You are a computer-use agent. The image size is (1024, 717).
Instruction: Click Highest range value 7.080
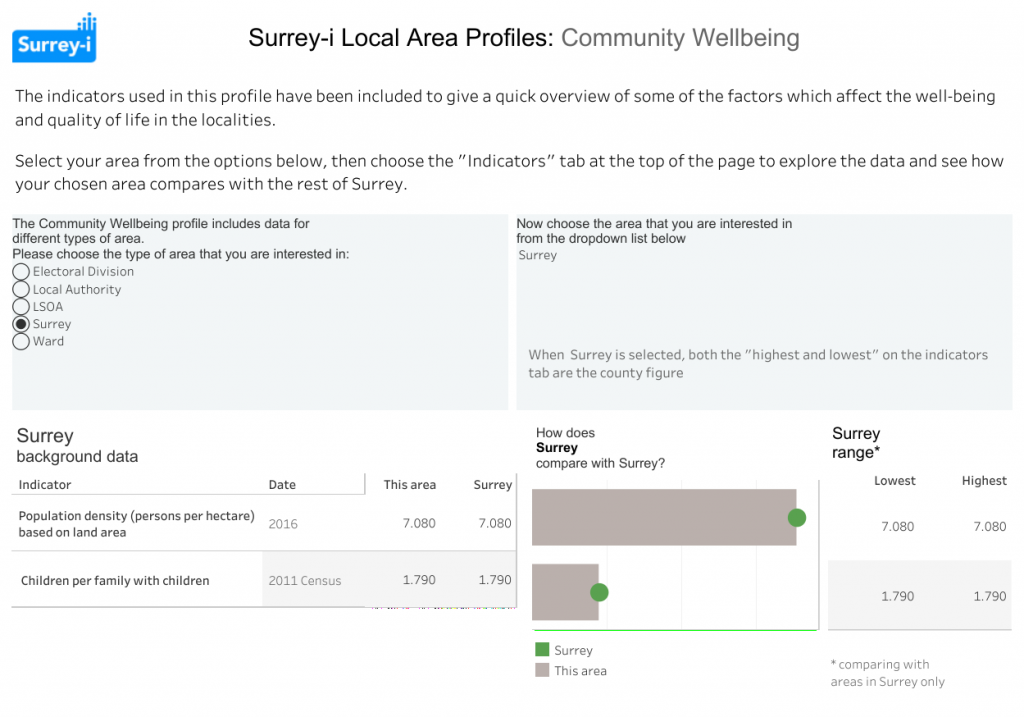(x=990, y=526)
